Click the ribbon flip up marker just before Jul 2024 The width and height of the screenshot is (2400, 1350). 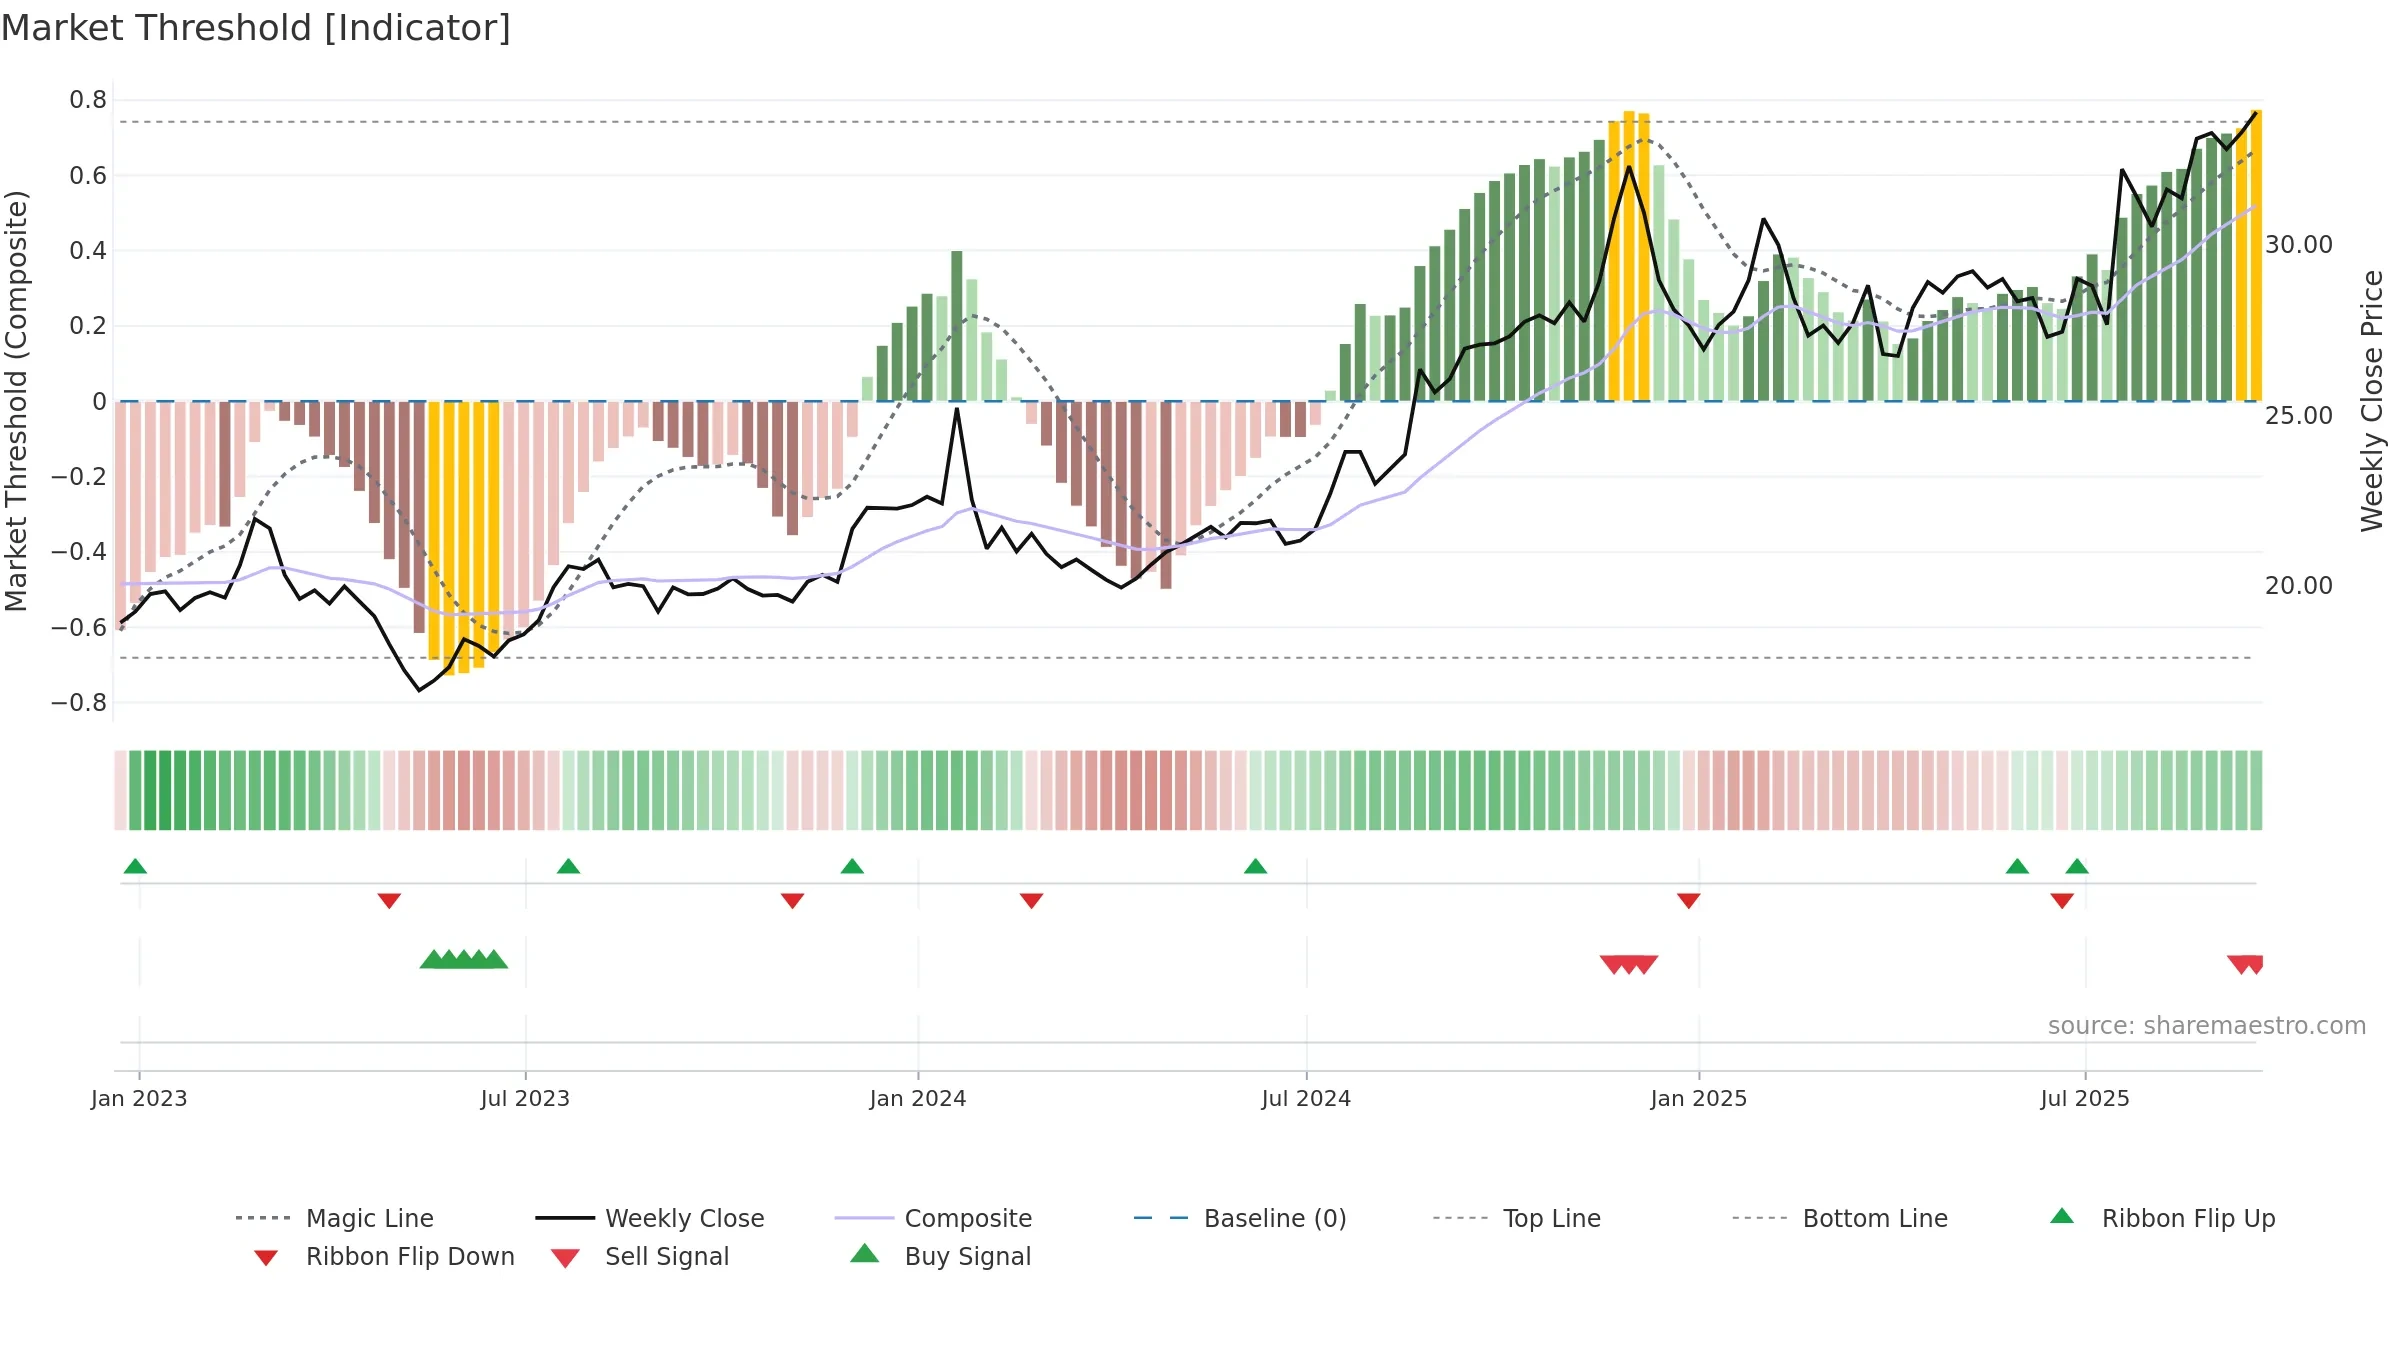[x=1255, y=866]
